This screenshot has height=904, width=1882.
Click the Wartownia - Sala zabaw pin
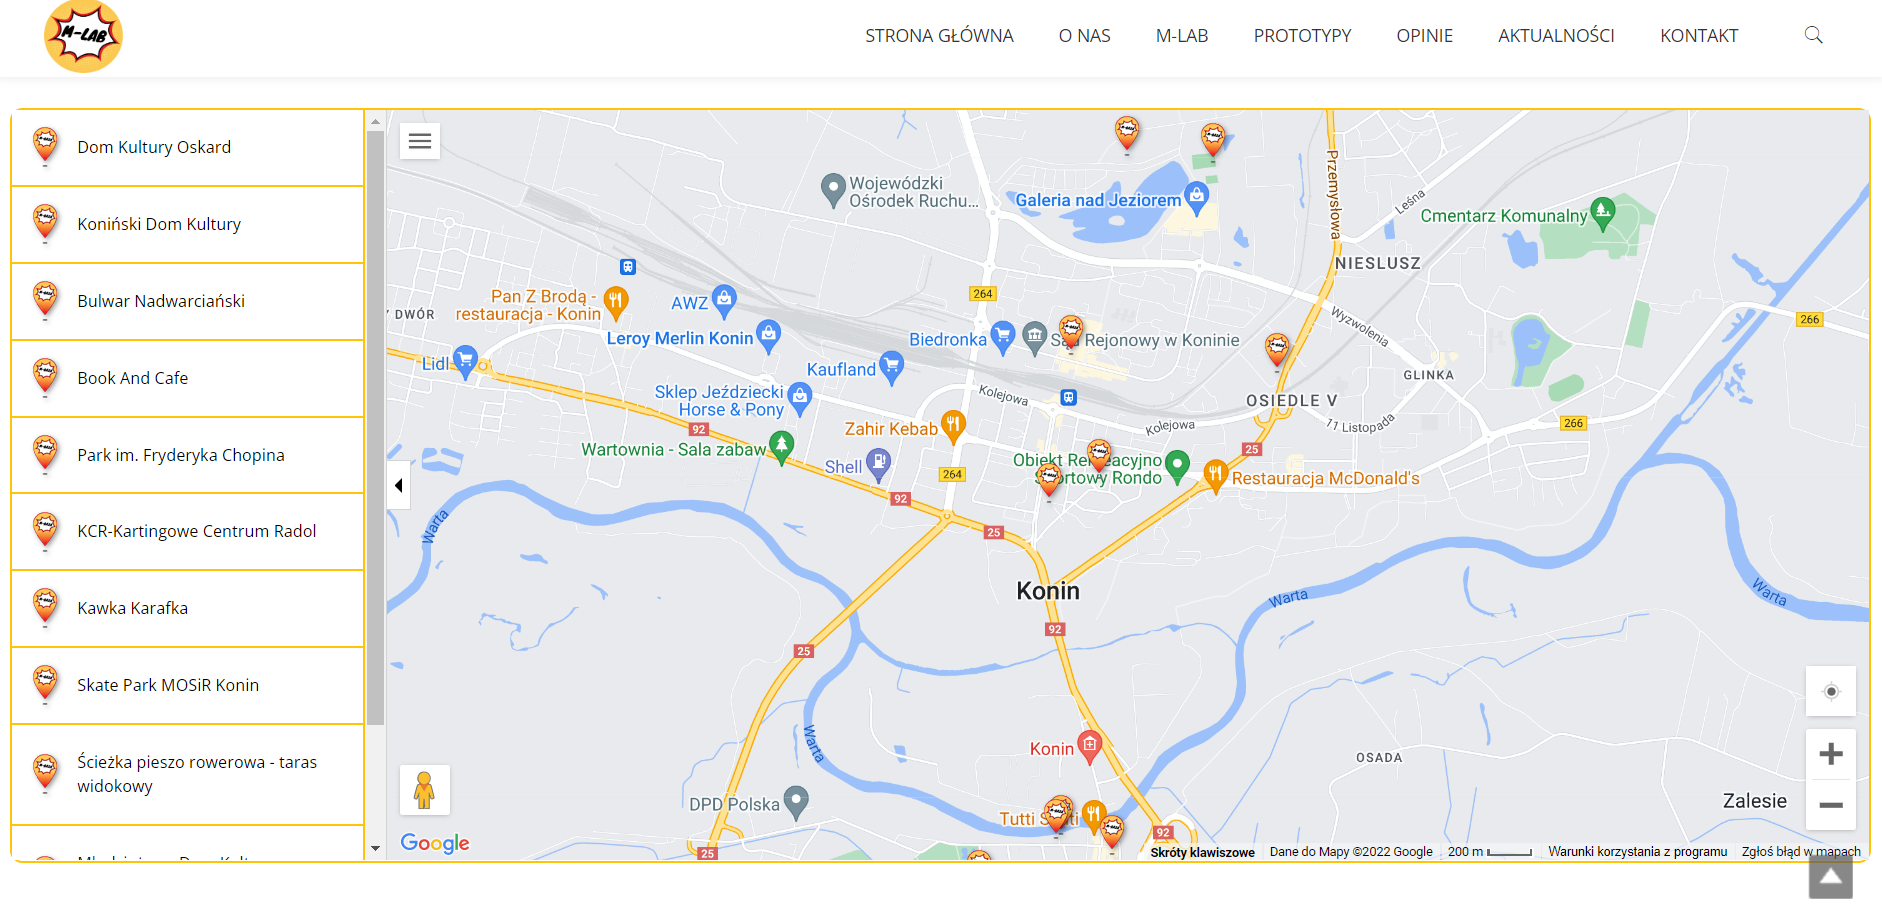click(x=782, y=446)
